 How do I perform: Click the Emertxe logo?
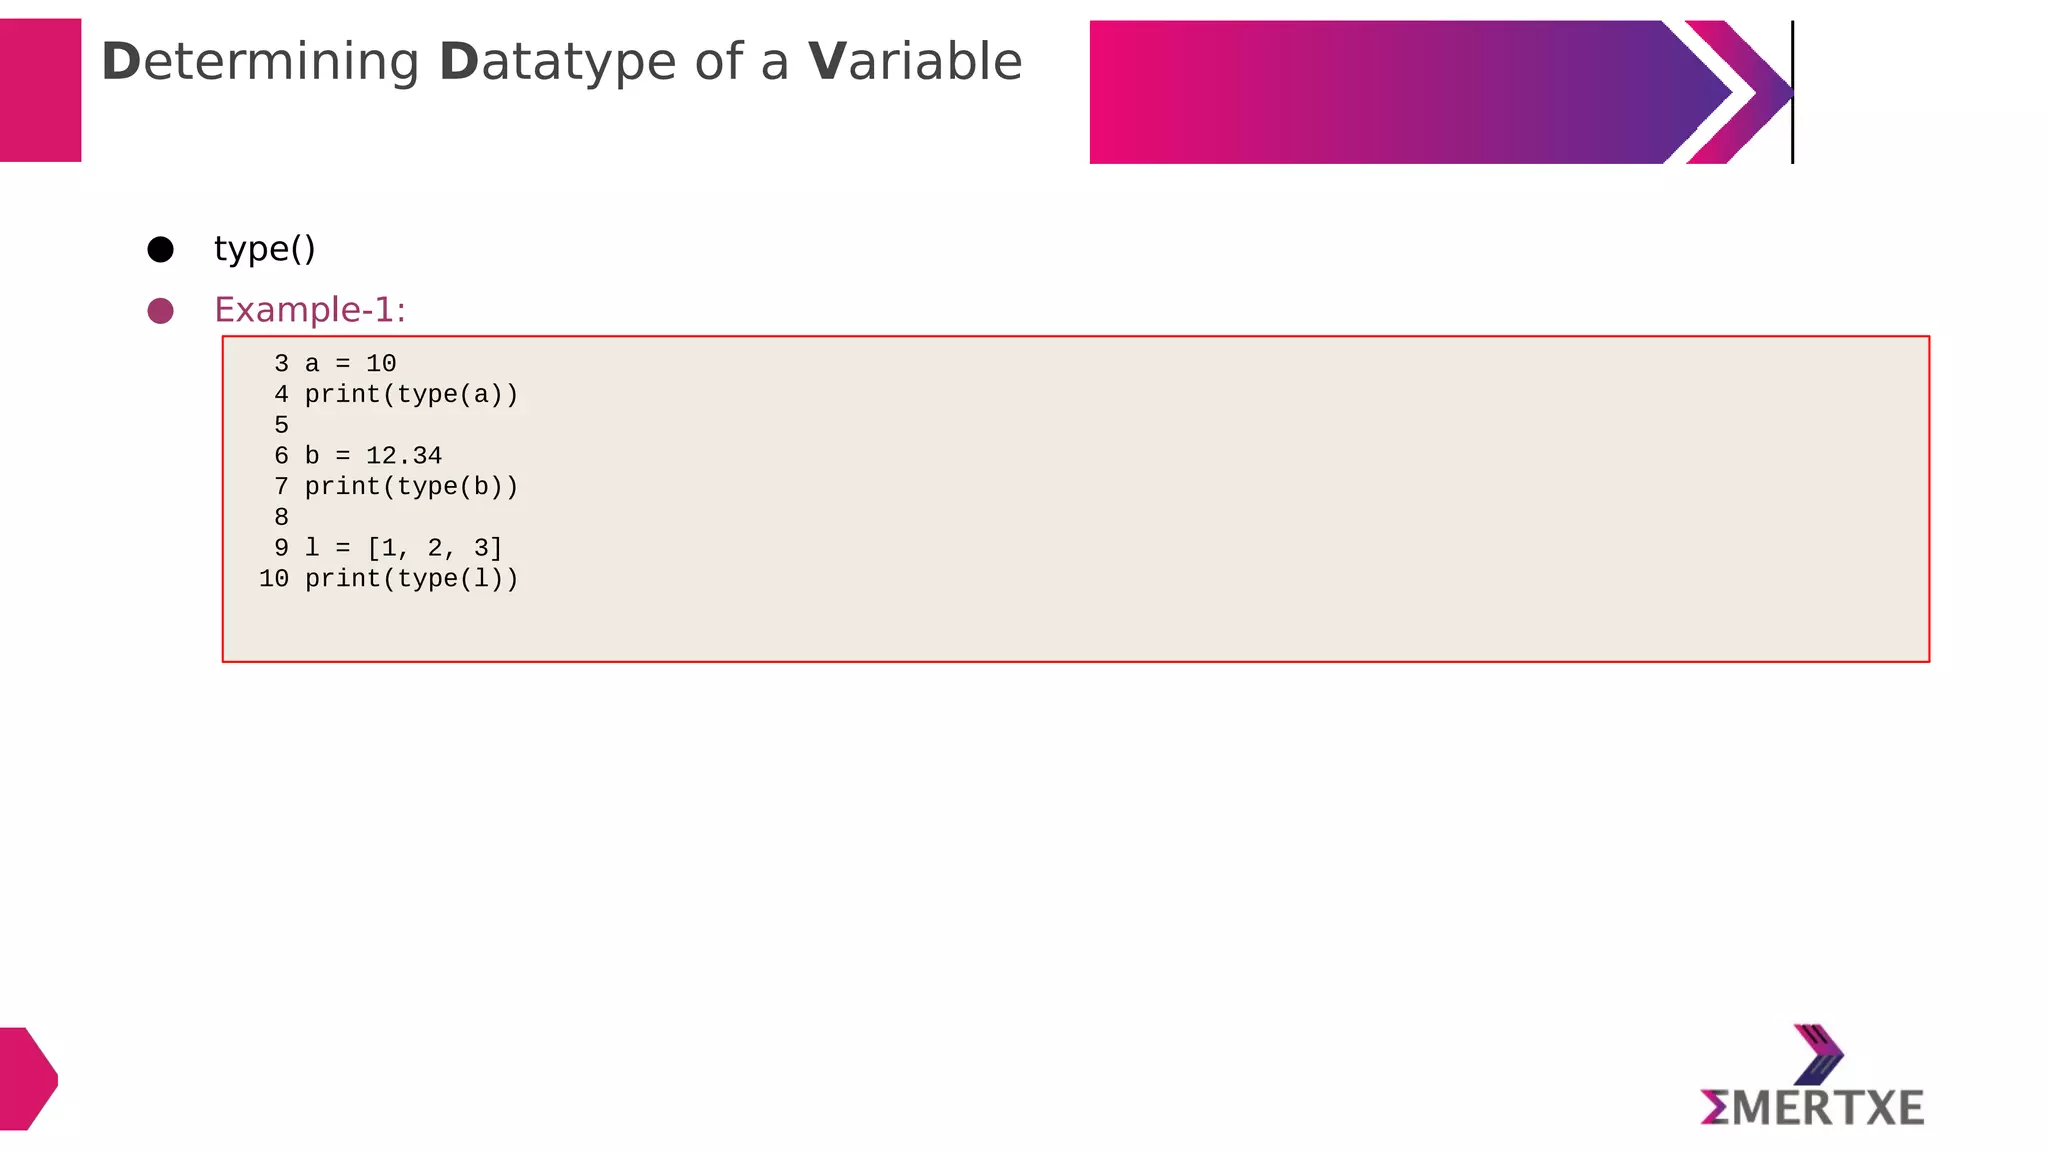1812,1075
